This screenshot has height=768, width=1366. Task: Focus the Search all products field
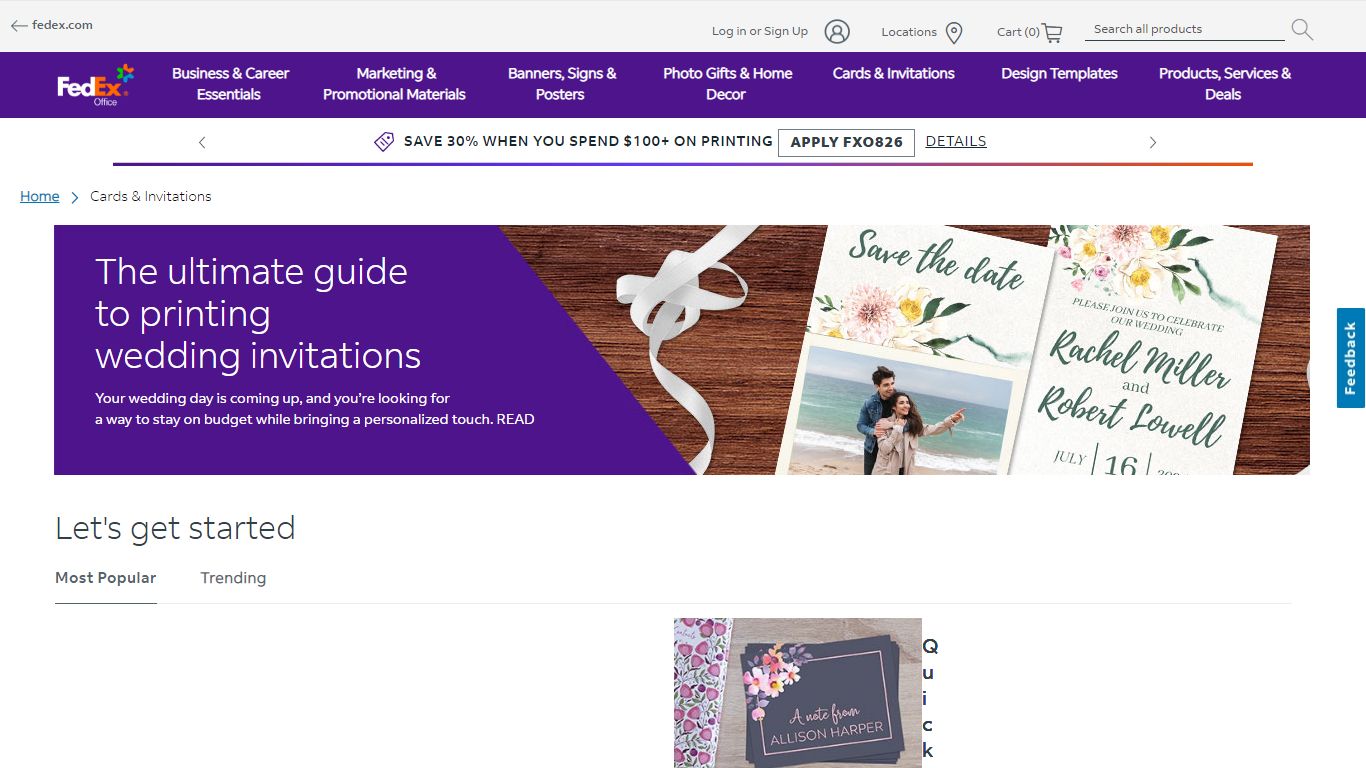pyautogui.click(x=1184, y=29)
